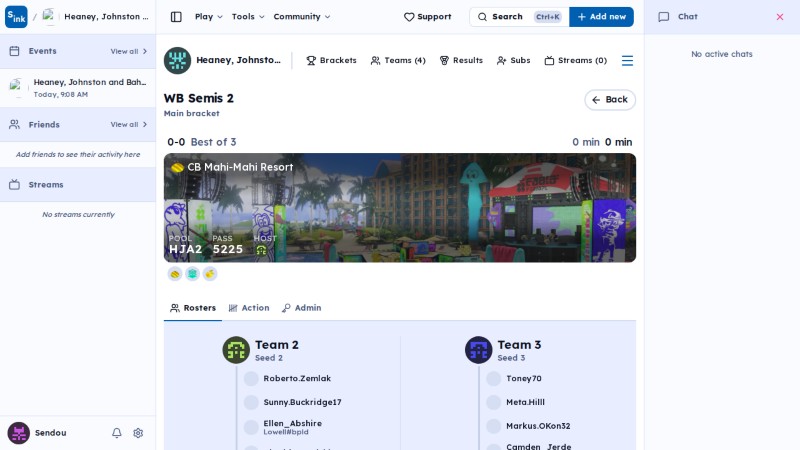Switch to the Admin tab

pyautogui.click(x=302, y=308)
